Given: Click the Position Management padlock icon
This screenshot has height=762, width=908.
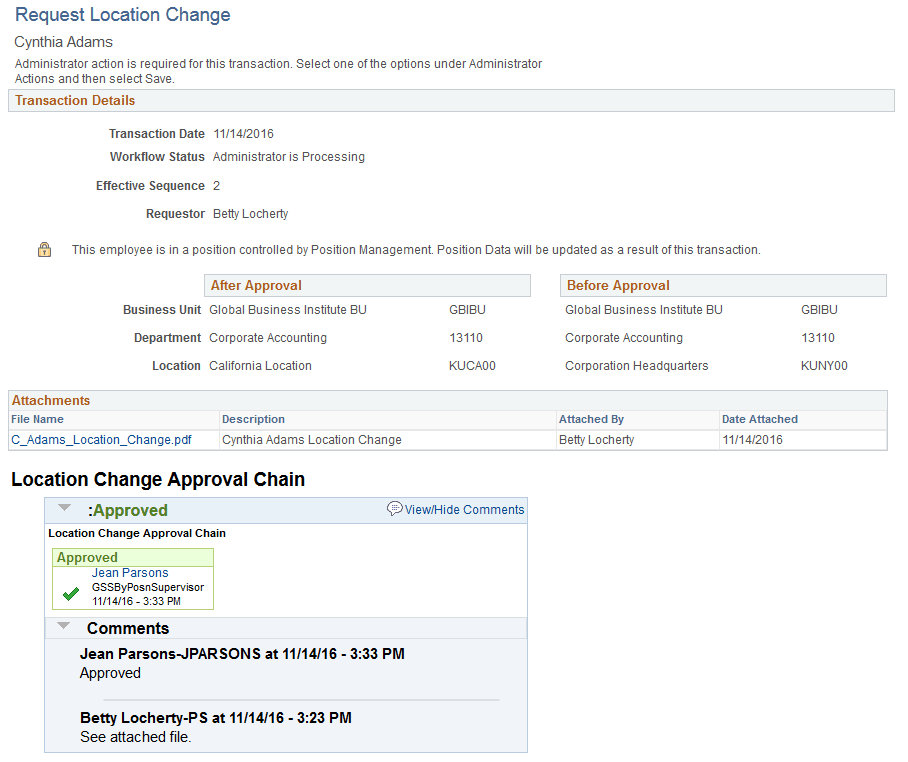Looking at the screenshot, I should 45,250.
